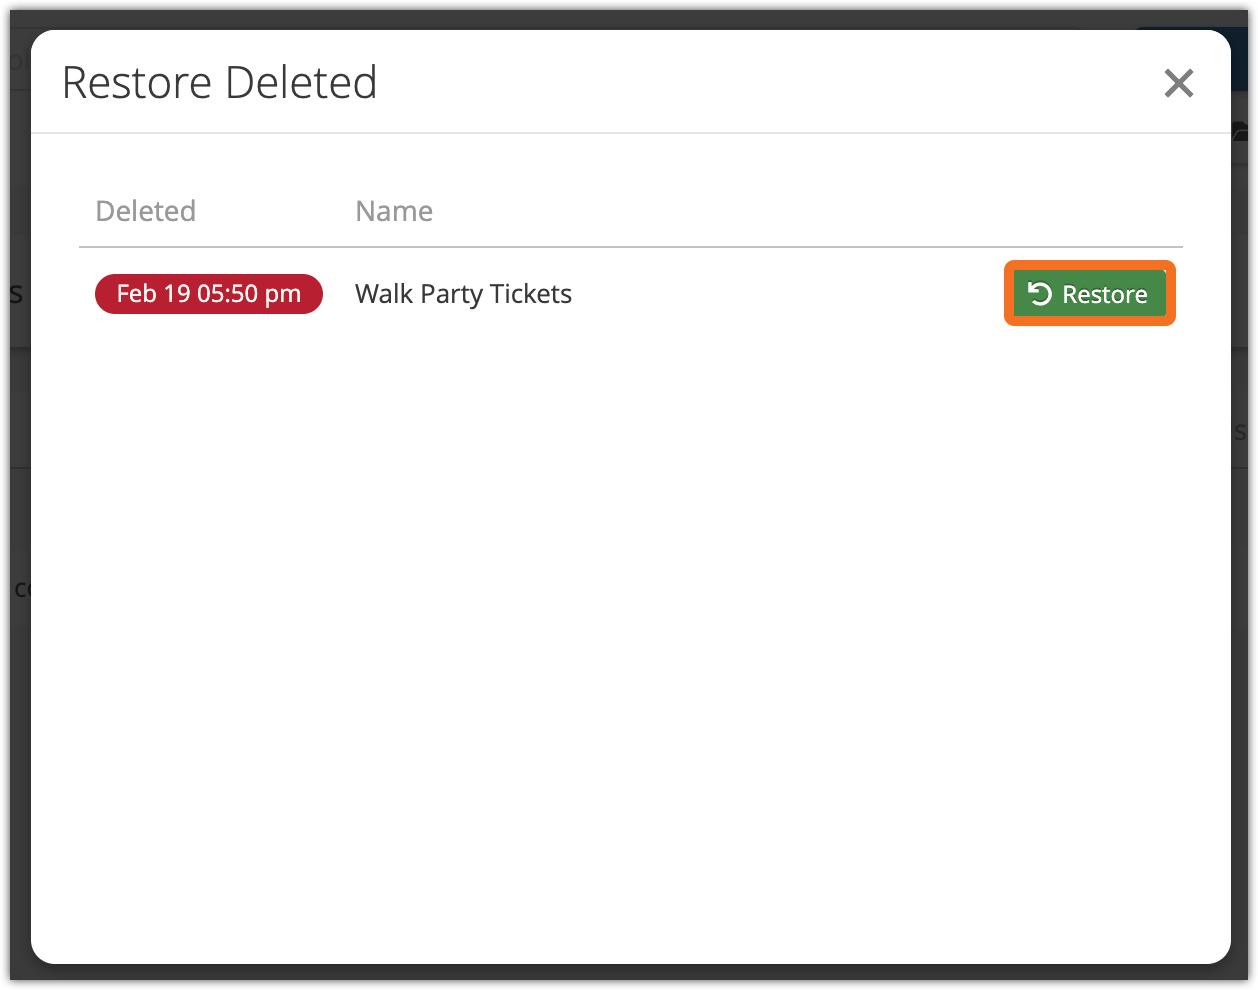Click the red Feb 19 05:50 pm badge
1258x990 pixels.
click(x=208, y=294)
